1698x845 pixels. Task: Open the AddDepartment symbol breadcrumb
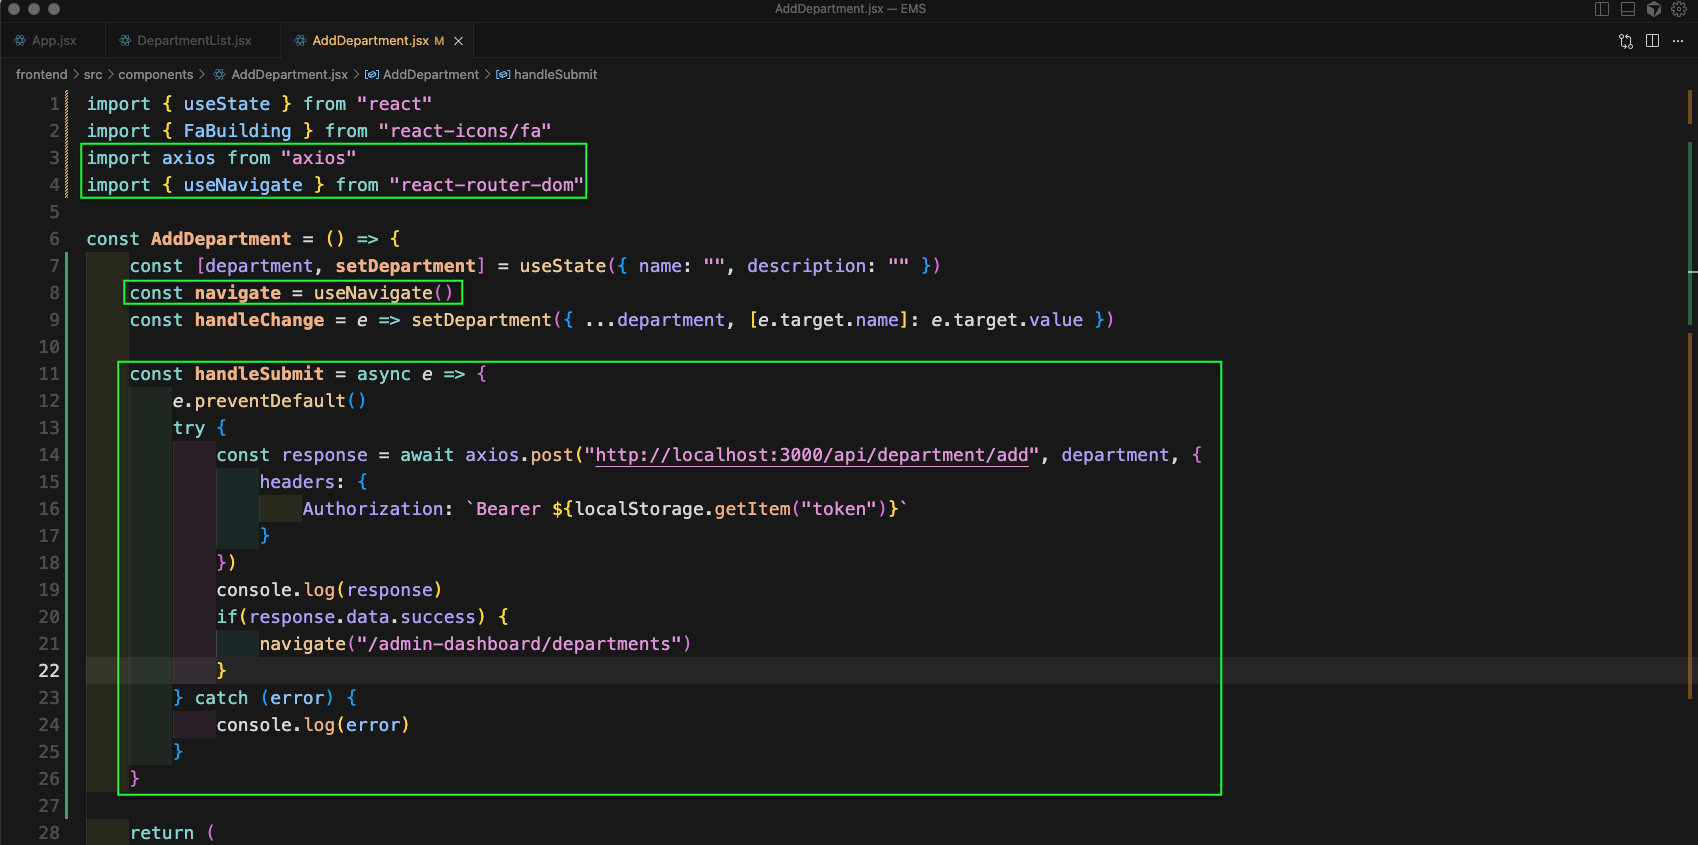[422, 75]
